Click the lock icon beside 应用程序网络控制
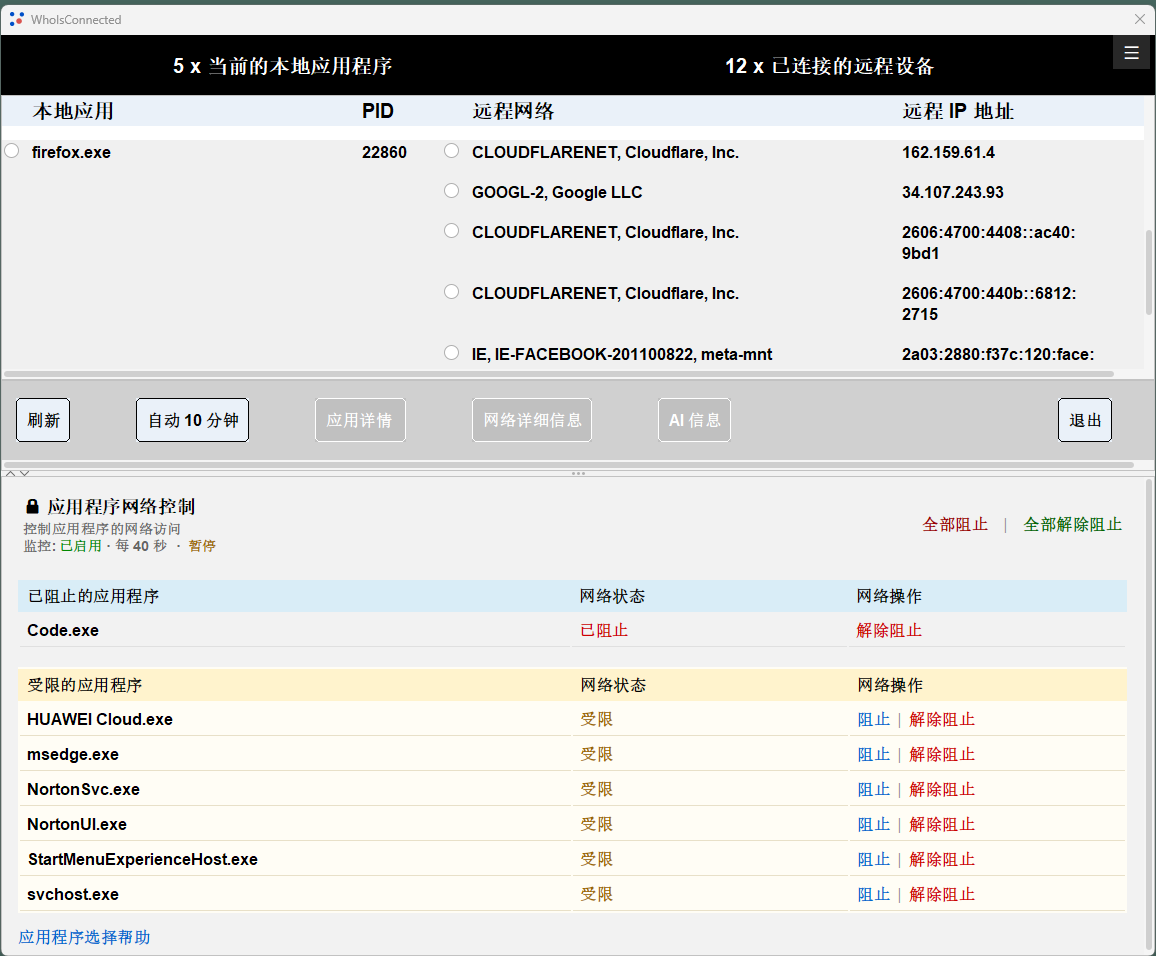The height and width of the screenshot is (956, 1156). pos(32,506)
